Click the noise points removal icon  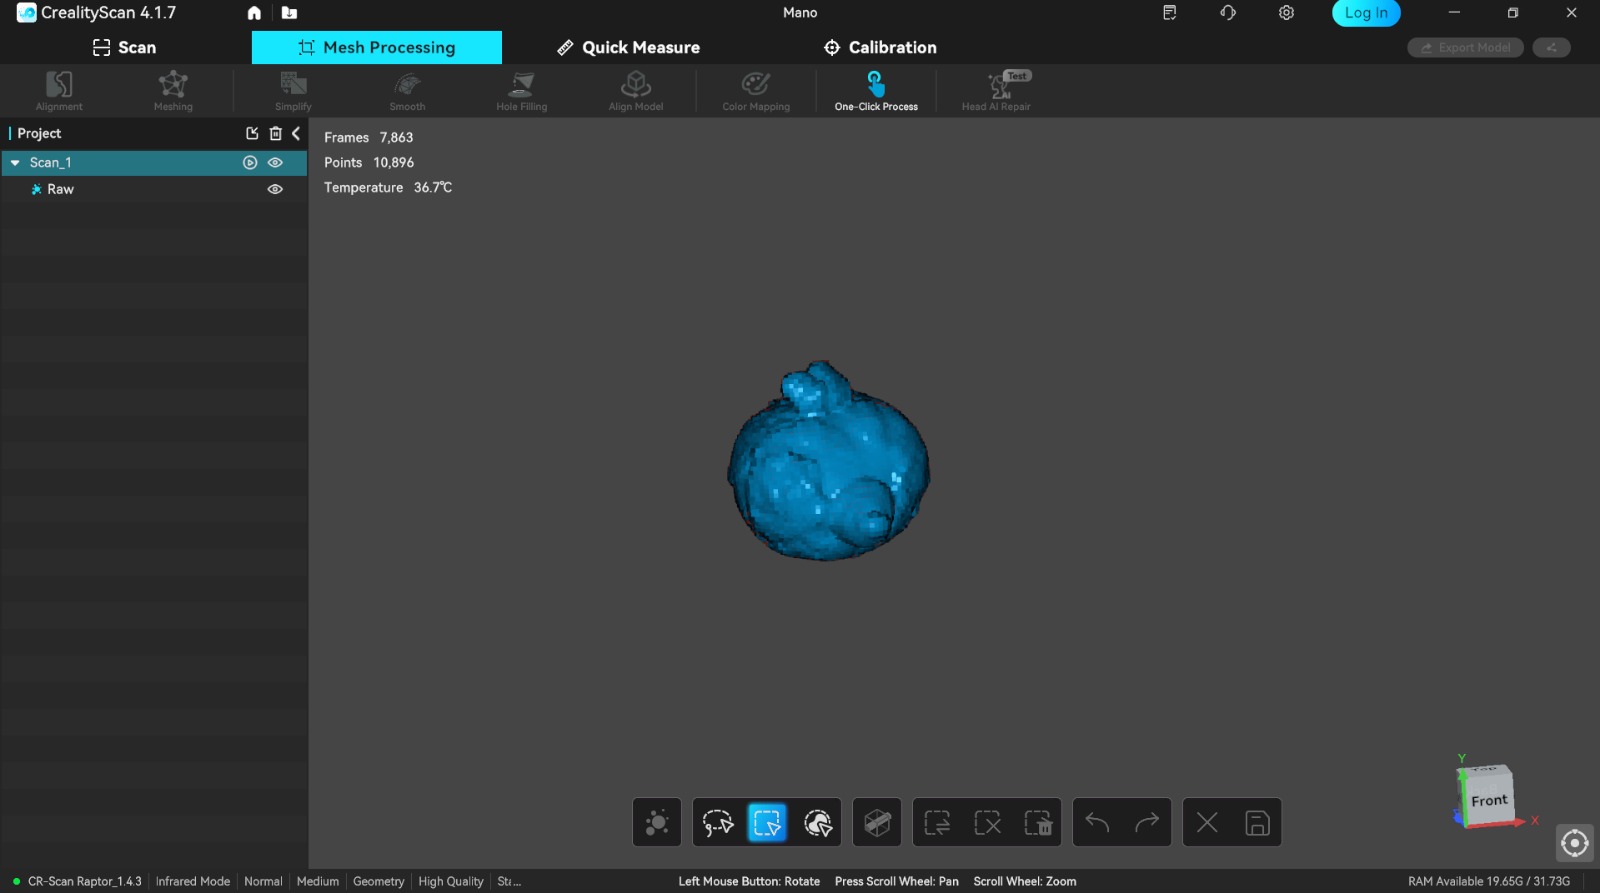[x=657, y=822]
